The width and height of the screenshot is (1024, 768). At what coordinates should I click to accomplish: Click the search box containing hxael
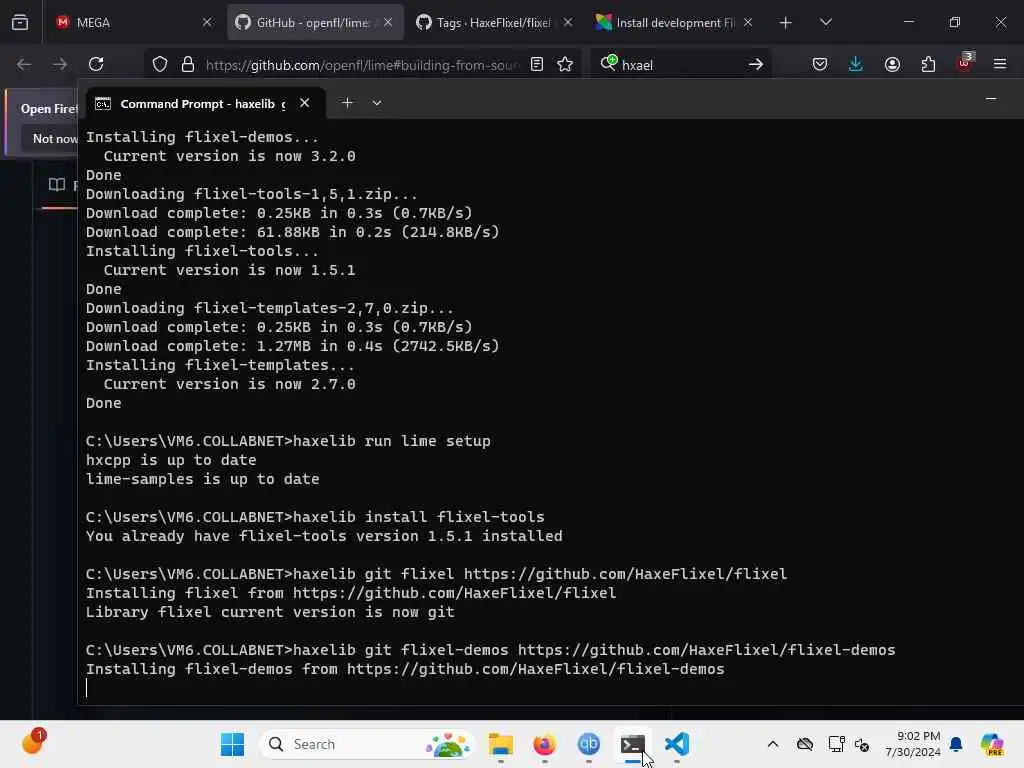coord(680,65)
